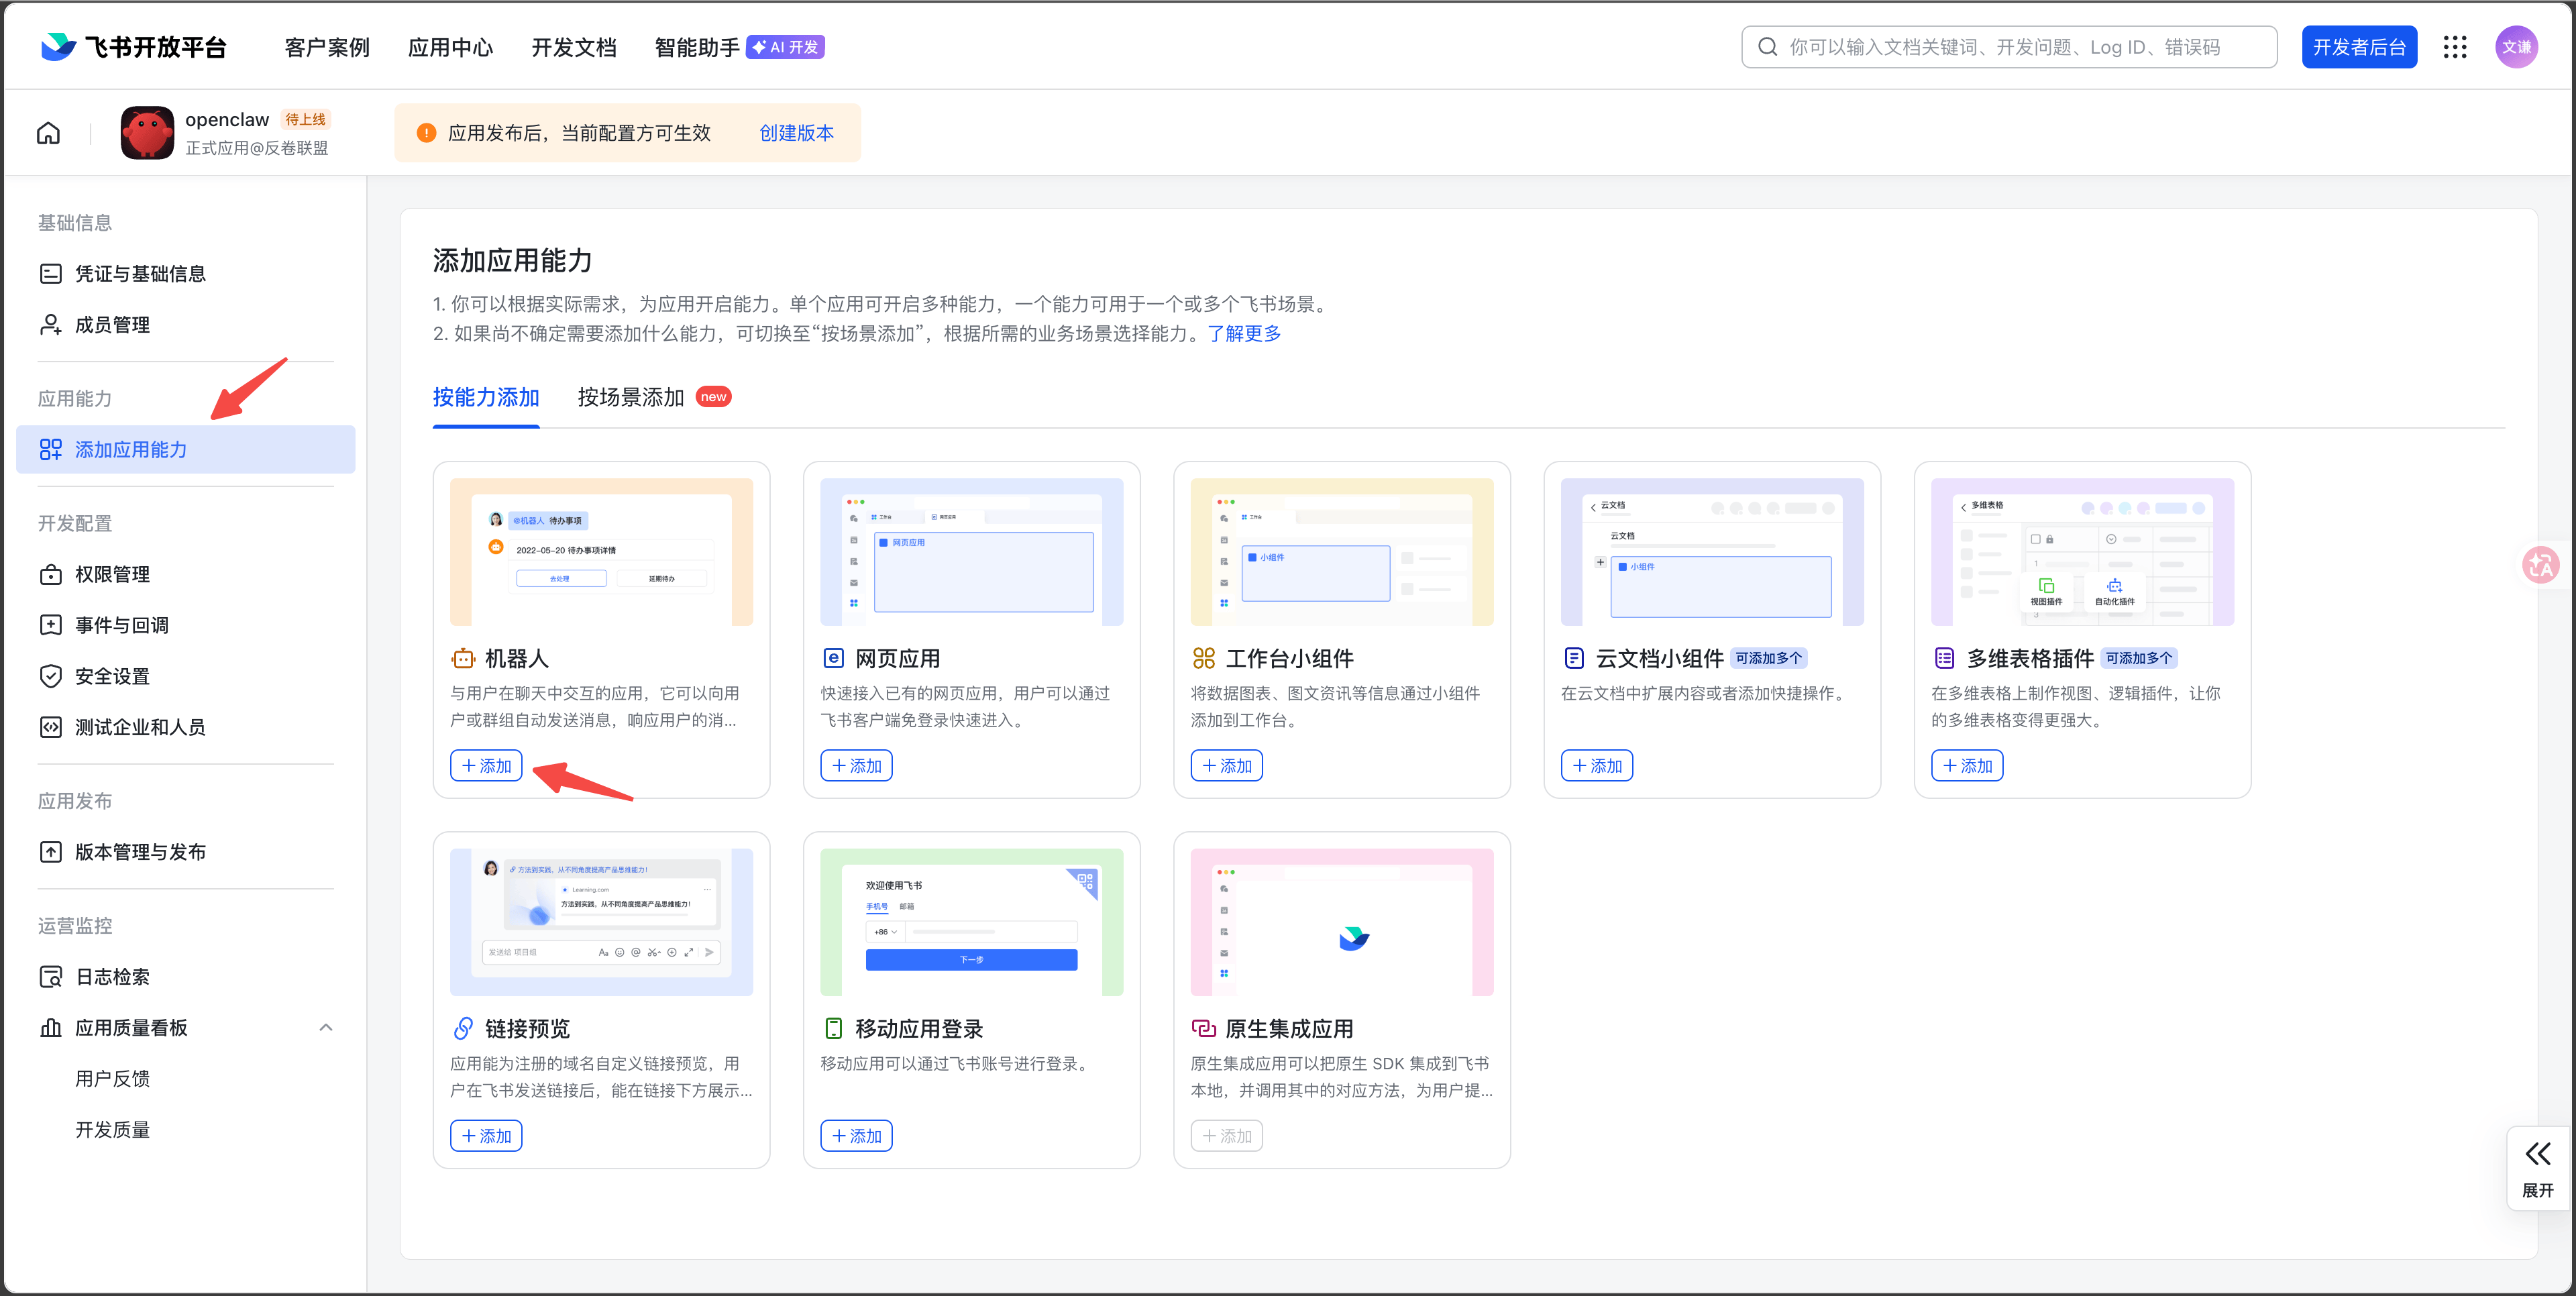Expand the side panel with 展开 arrows

click(x=2537, y=1168)
